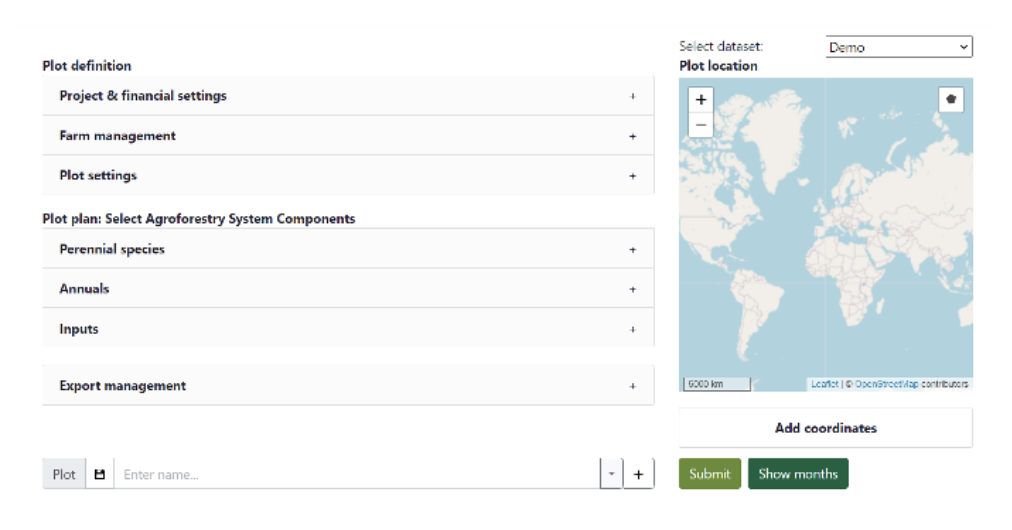
Task: Click the Show months button
Action: point(797,474)
